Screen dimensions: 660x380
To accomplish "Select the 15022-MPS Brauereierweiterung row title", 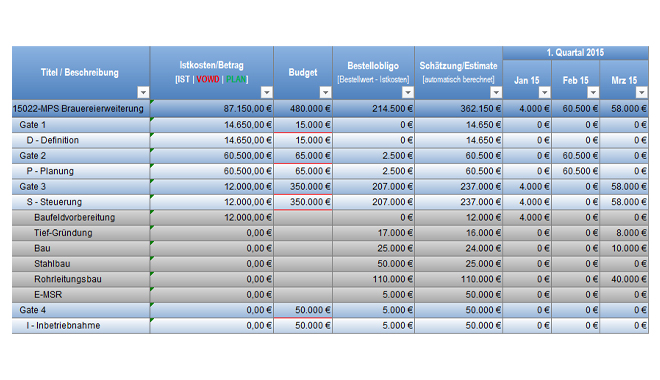I will pos(78,109).
